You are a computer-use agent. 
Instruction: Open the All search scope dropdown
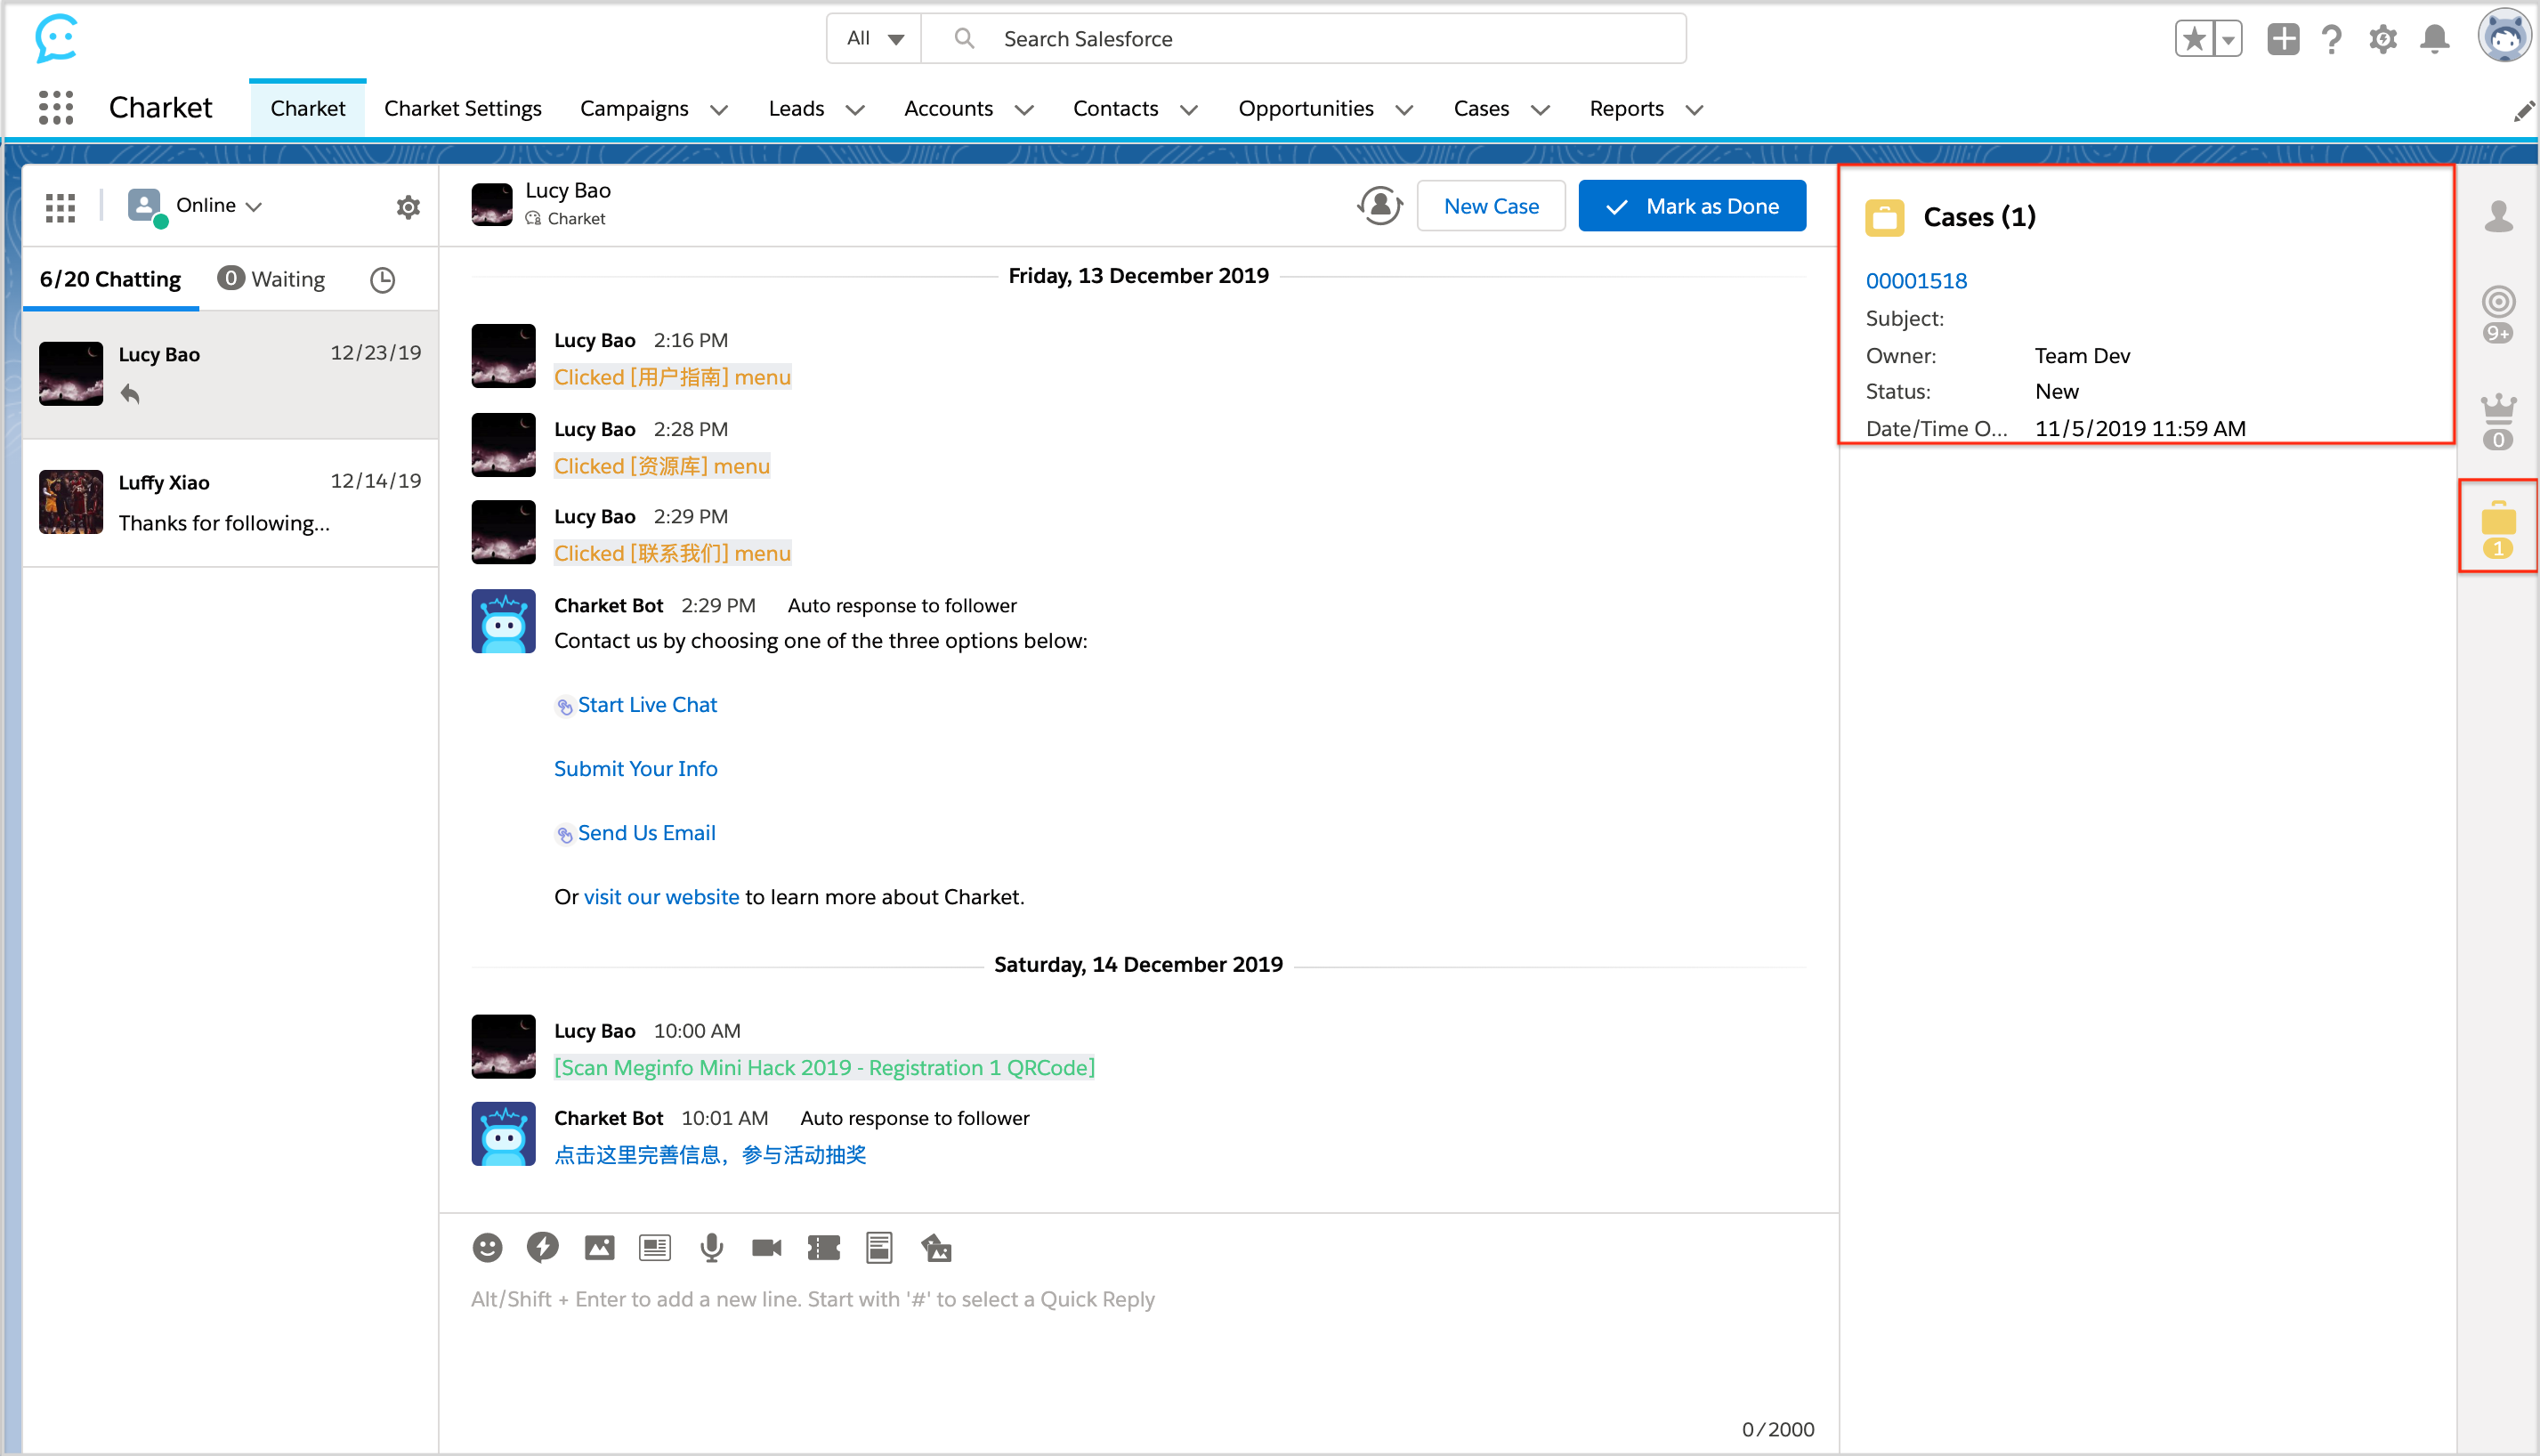point(874,39)
